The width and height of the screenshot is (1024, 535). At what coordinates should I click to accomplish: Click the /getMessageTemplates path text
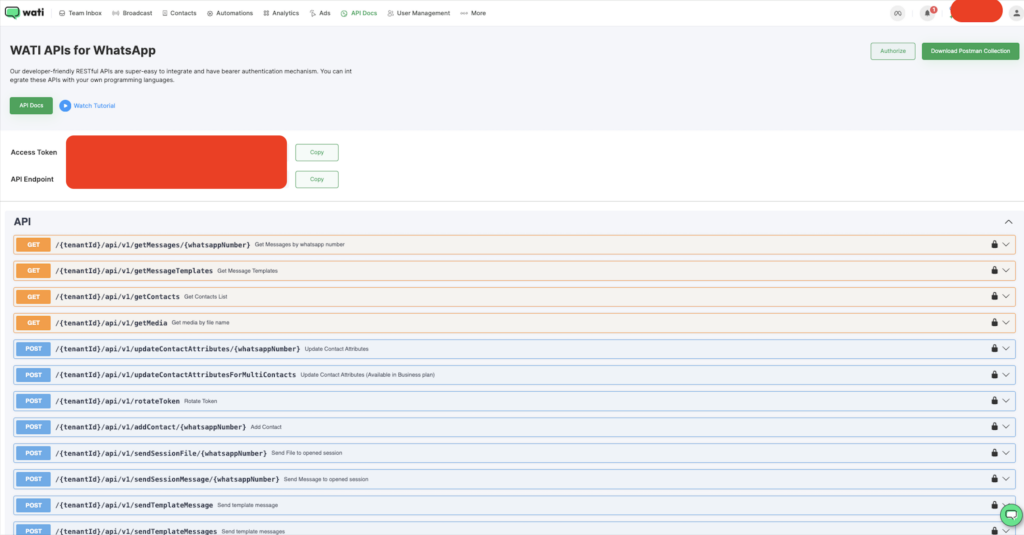134,271
